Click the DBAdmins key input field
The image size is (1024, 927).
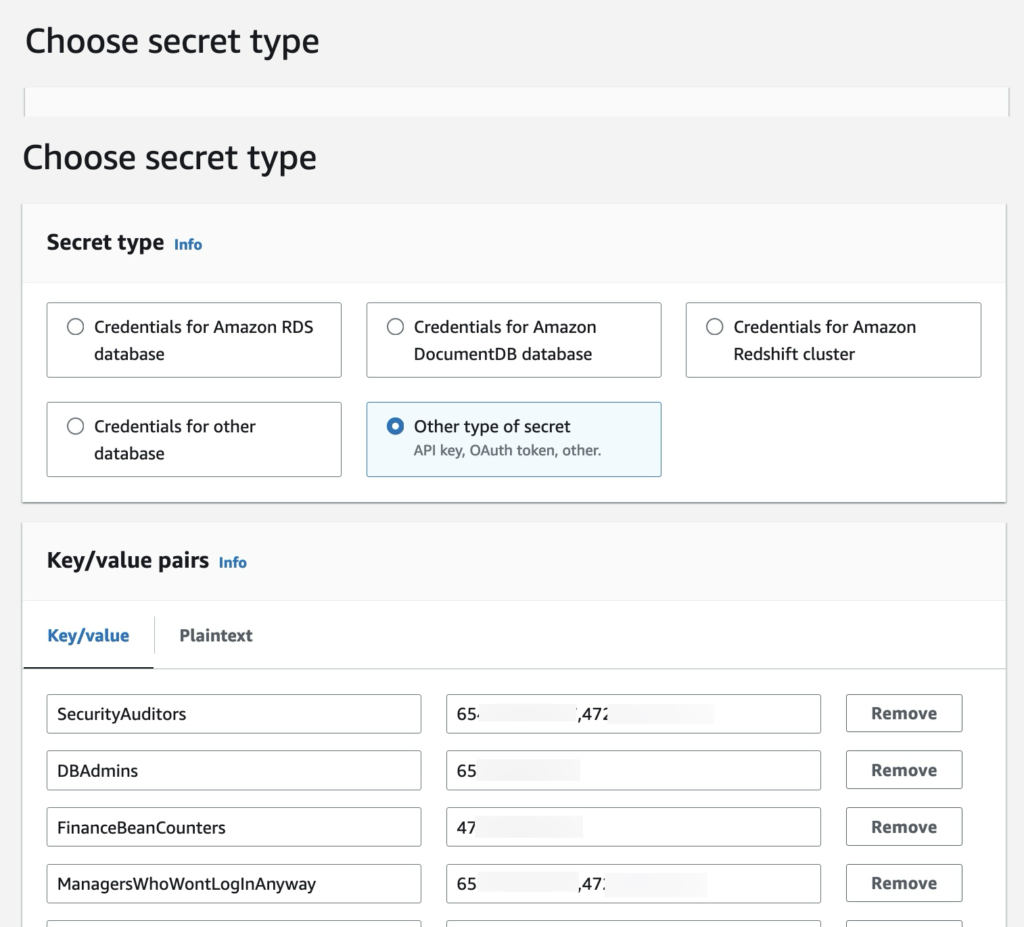click(x=233, y=771)
